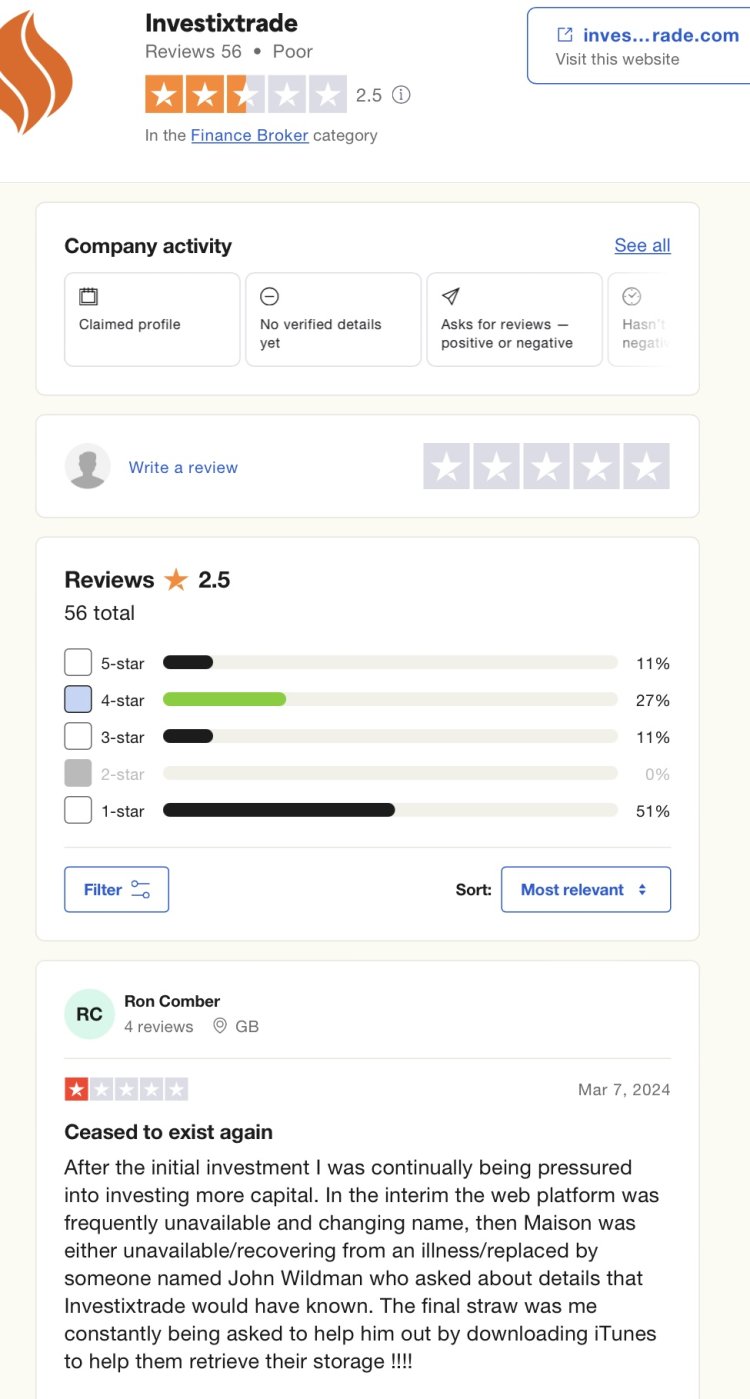This screenshot has width=750, height=1399.
Task: Click the 1-star rating bar
Action: pyautogui.click(x=390, y=810)
